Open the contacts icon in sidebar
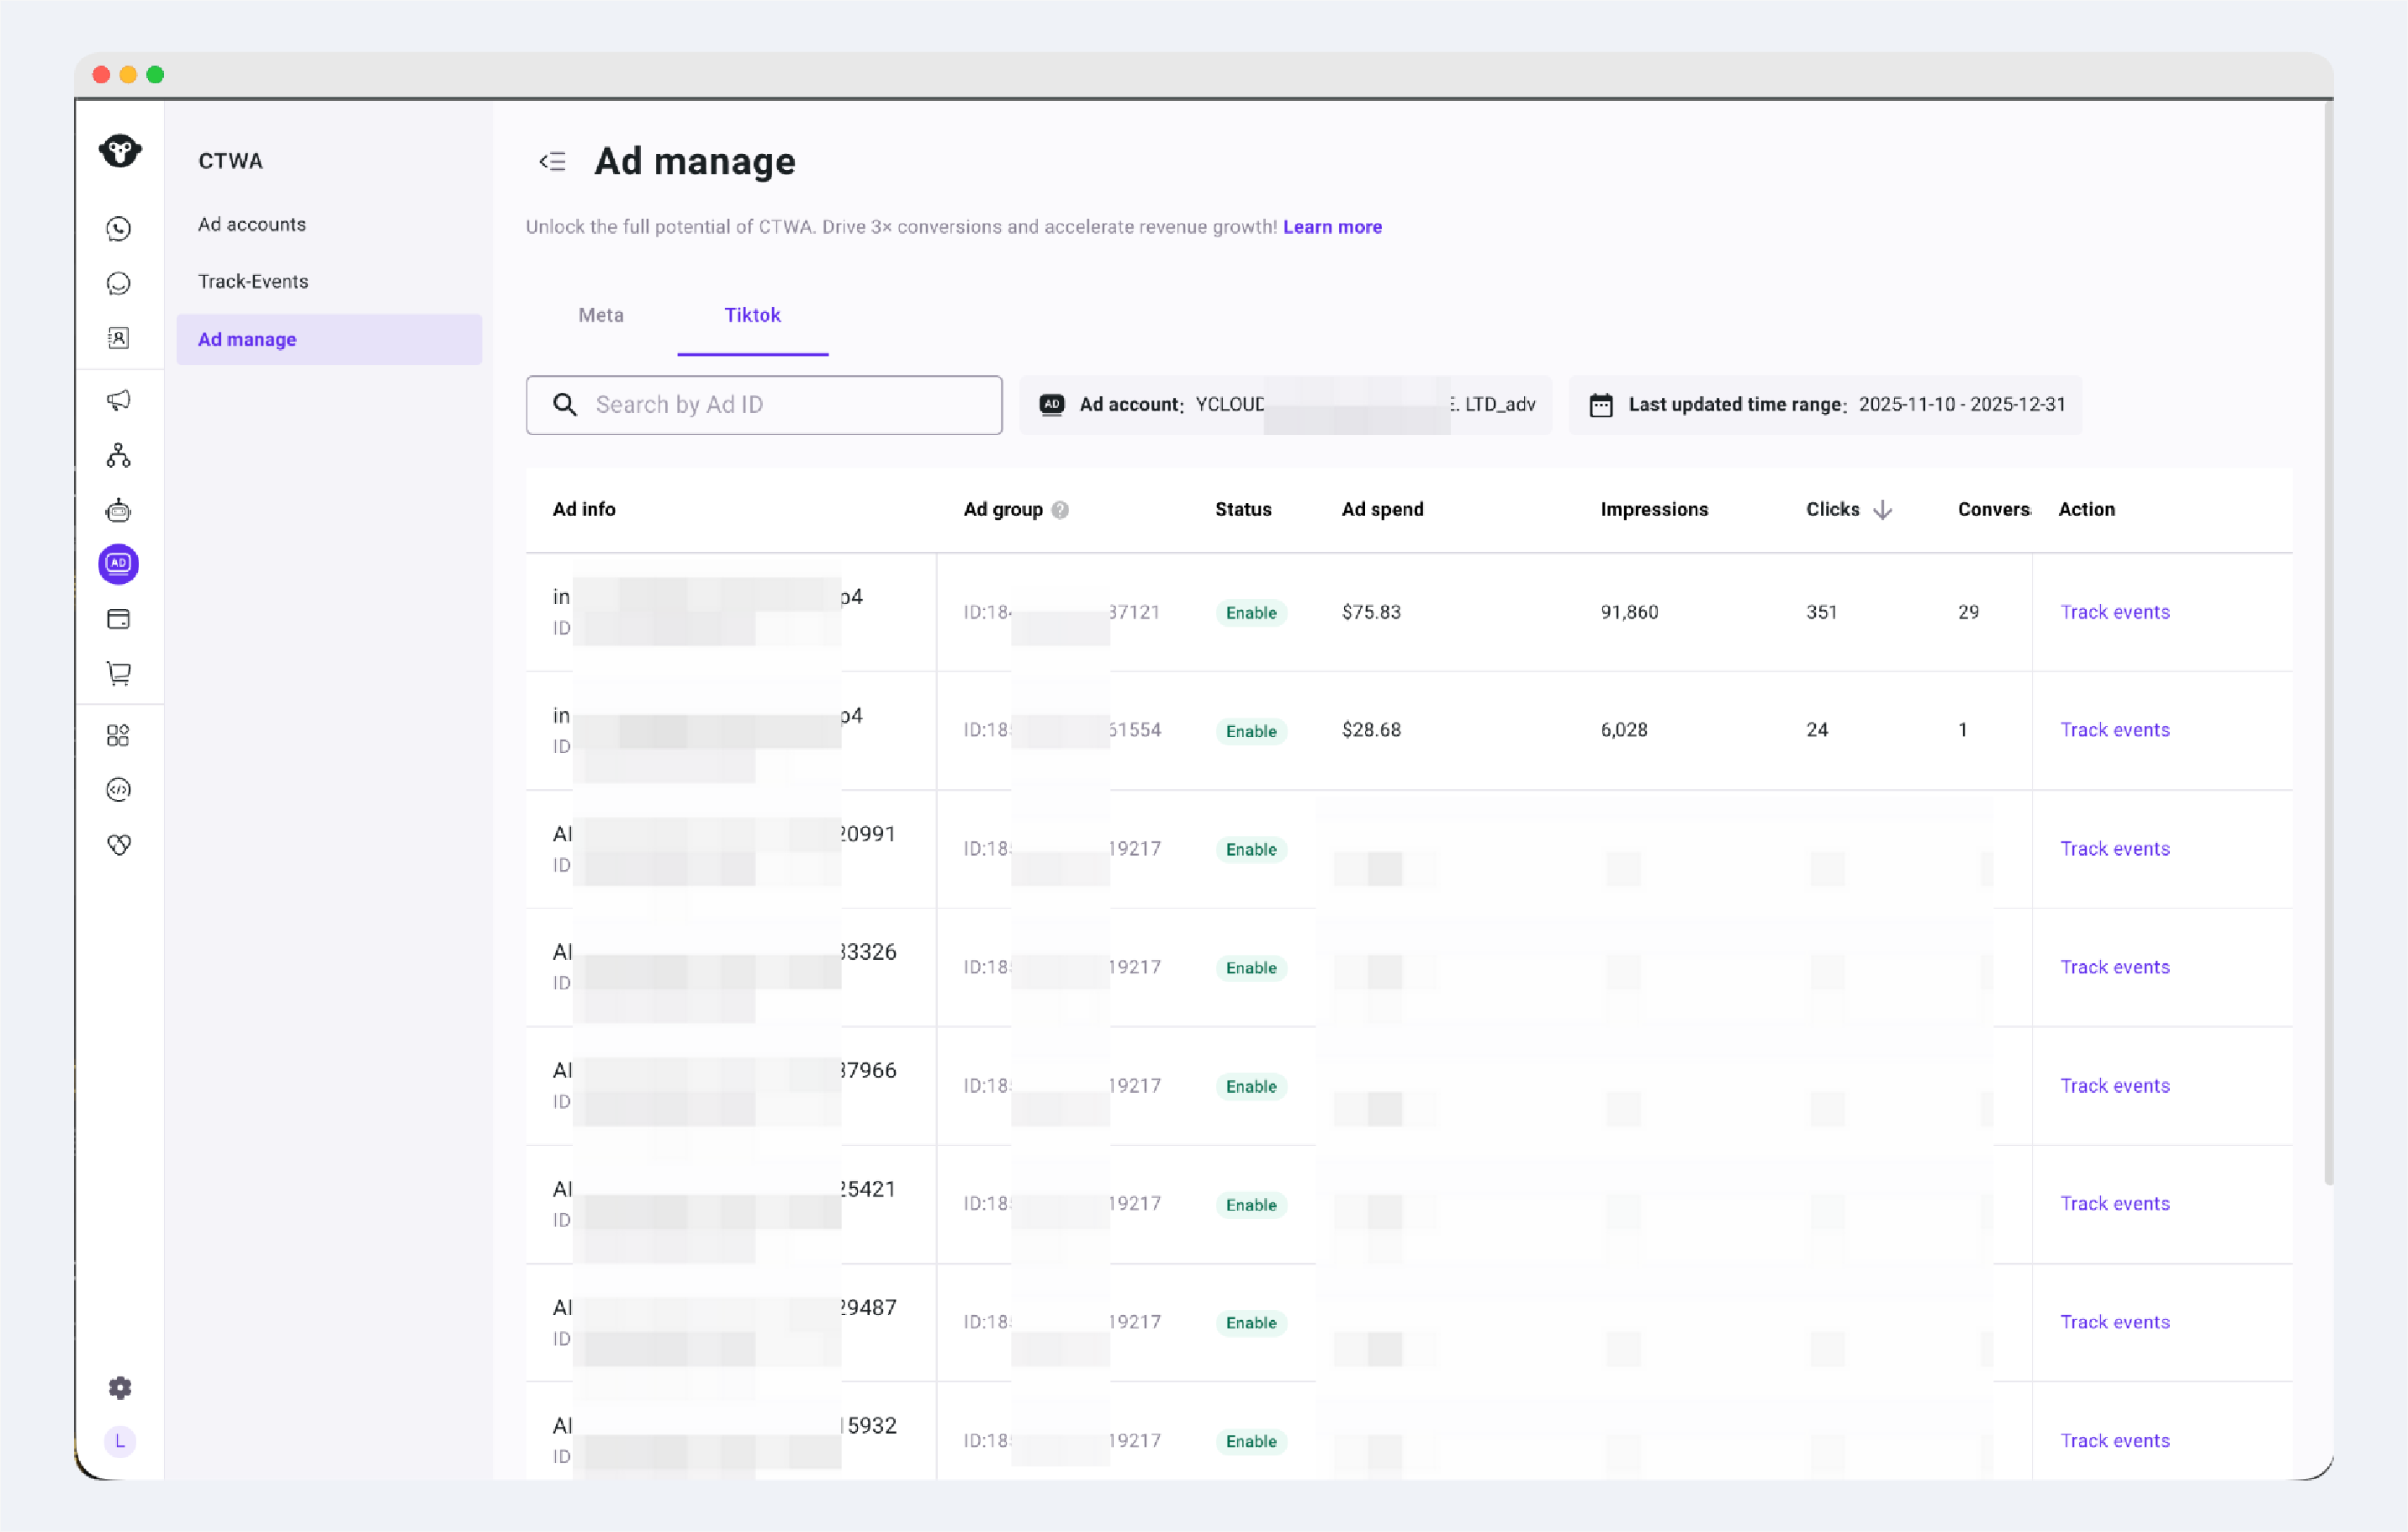 pyautogui.click(x=118, y=338)
